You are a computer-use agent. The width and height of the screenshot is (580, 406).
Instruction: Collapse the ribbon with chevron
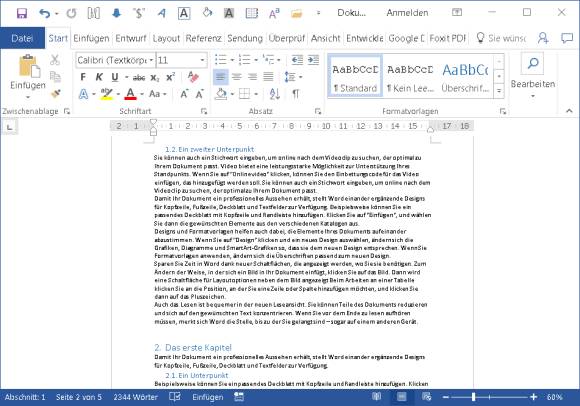click(569, 111)
